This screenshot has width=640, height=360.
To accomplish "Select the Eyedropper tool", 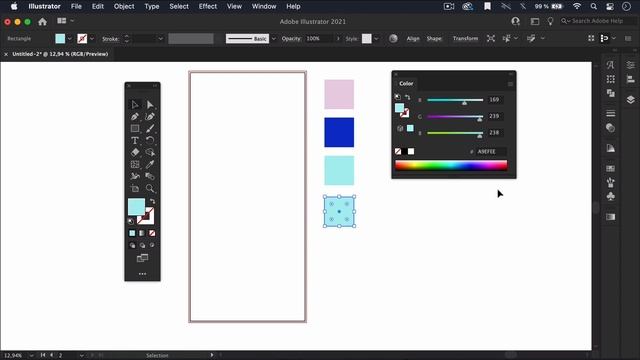I will (x=150, y=164).
